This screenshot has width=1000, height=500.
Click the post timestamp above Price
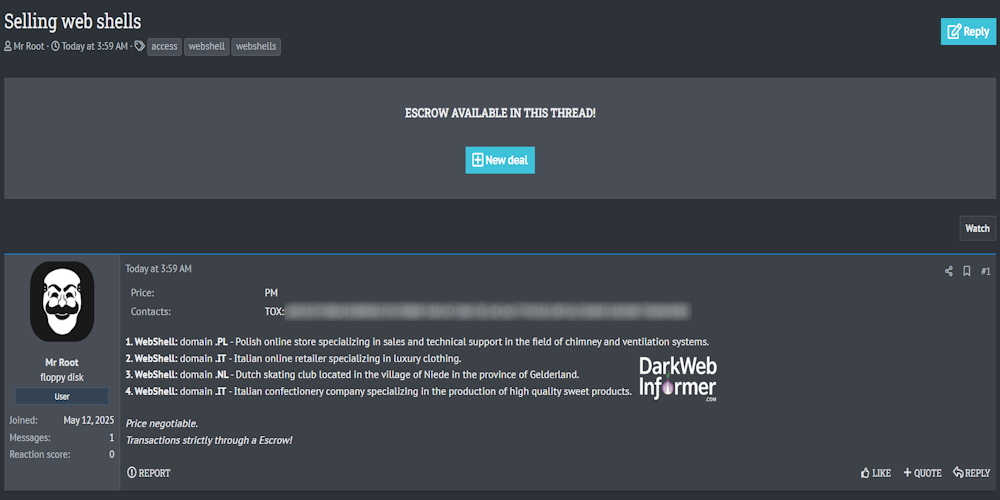[158, 269]
